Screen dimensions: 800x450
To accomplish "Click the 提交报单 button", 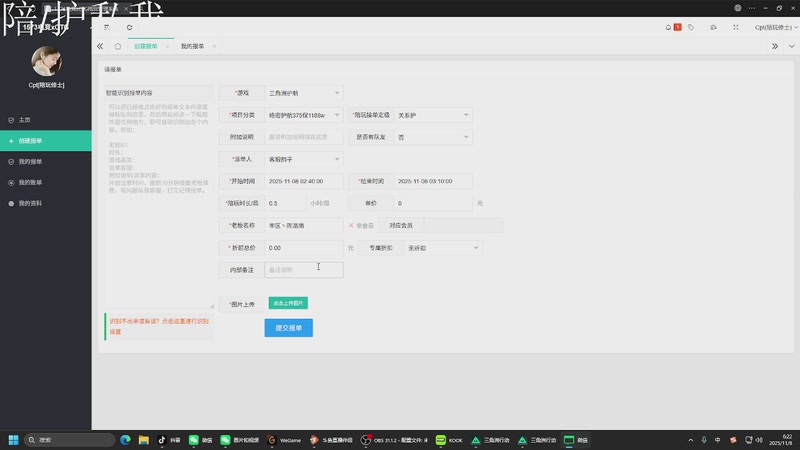I will coord(289,328).
